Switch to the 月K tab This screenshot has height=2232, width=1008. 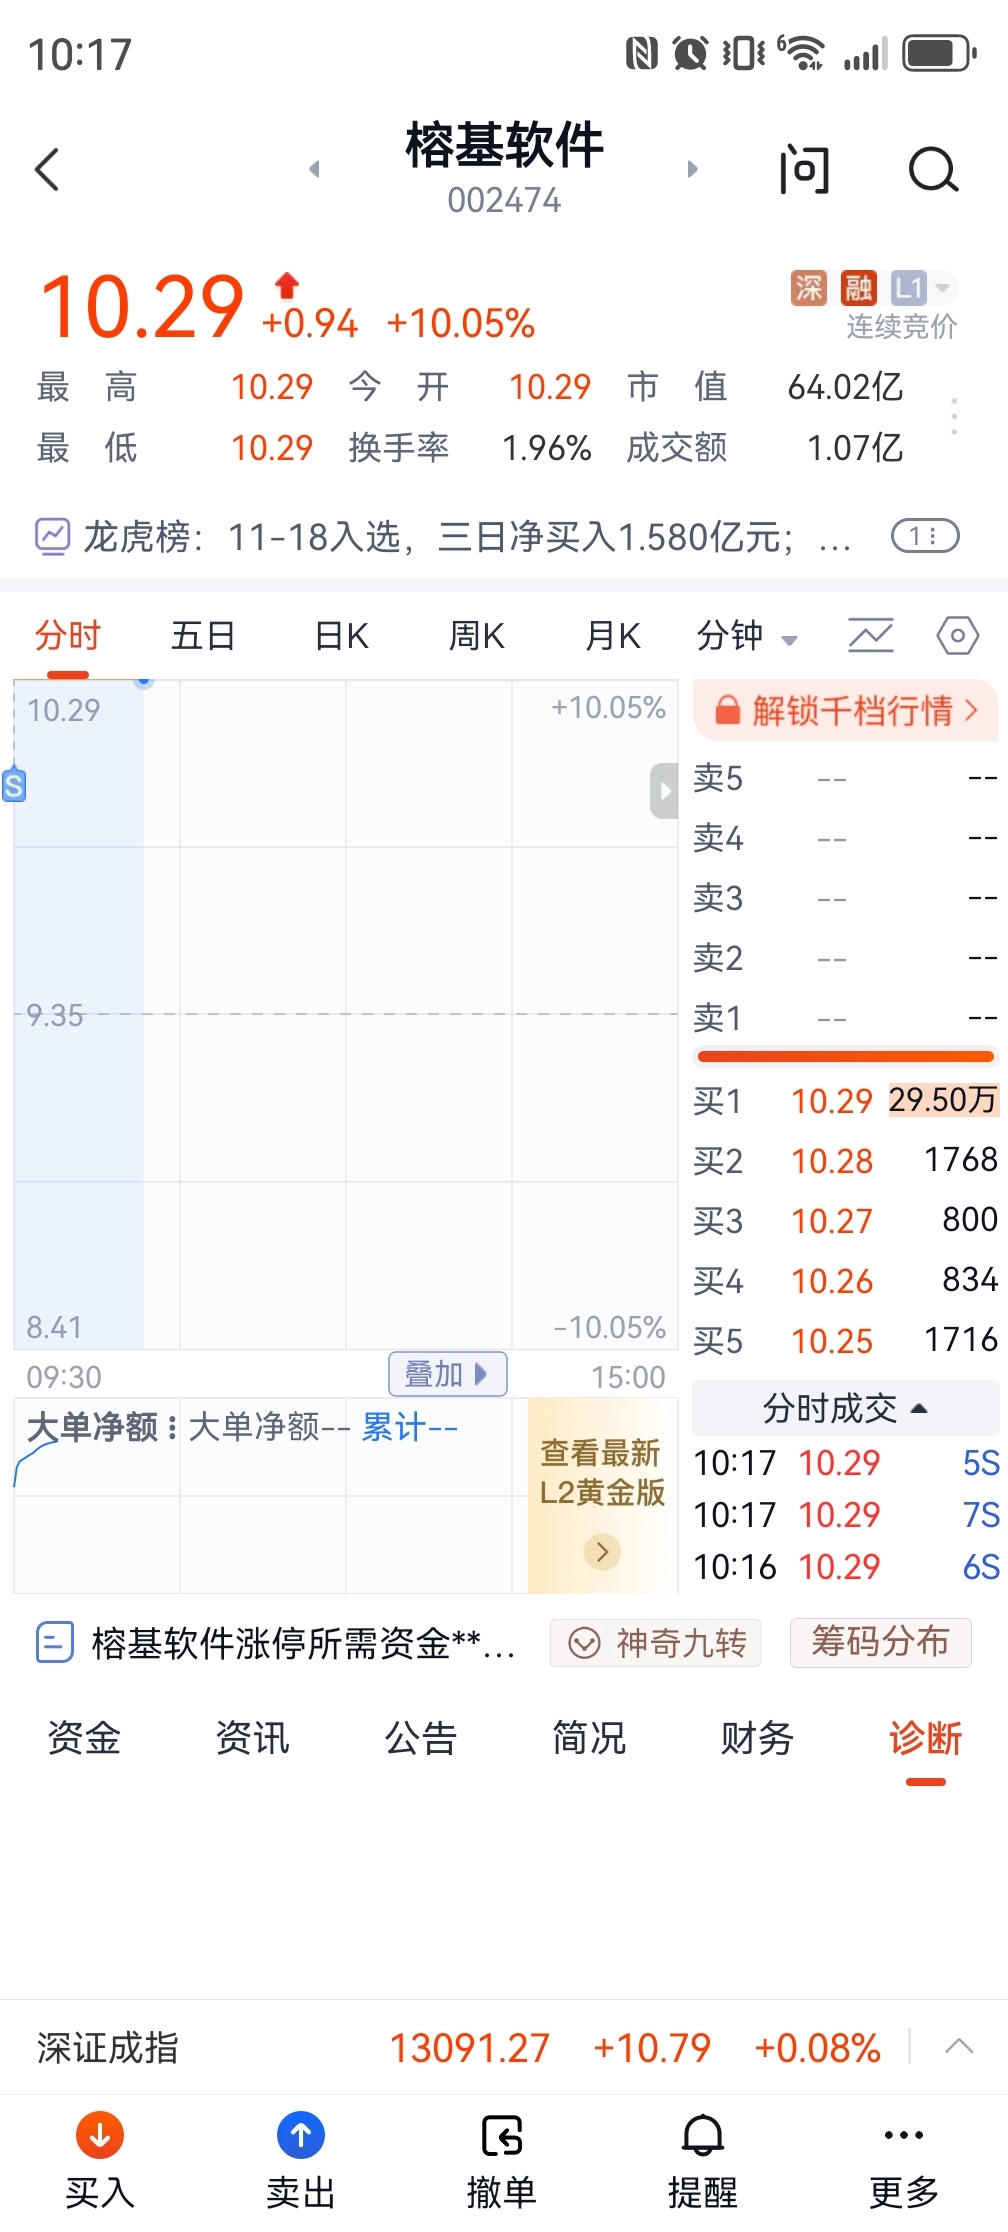(x=612, y=636)
